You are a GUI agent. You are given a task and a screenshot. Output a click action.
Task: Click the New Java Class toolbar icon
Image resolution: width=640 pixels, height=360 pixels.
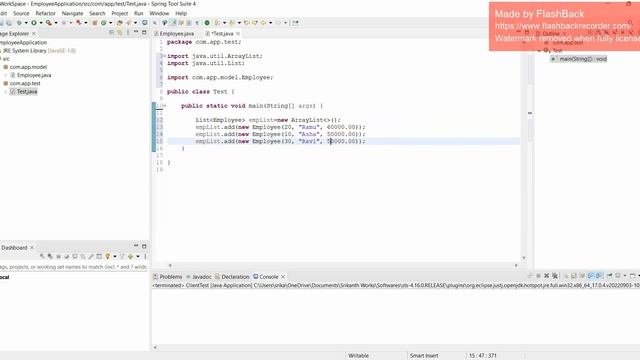pos(104,23)
